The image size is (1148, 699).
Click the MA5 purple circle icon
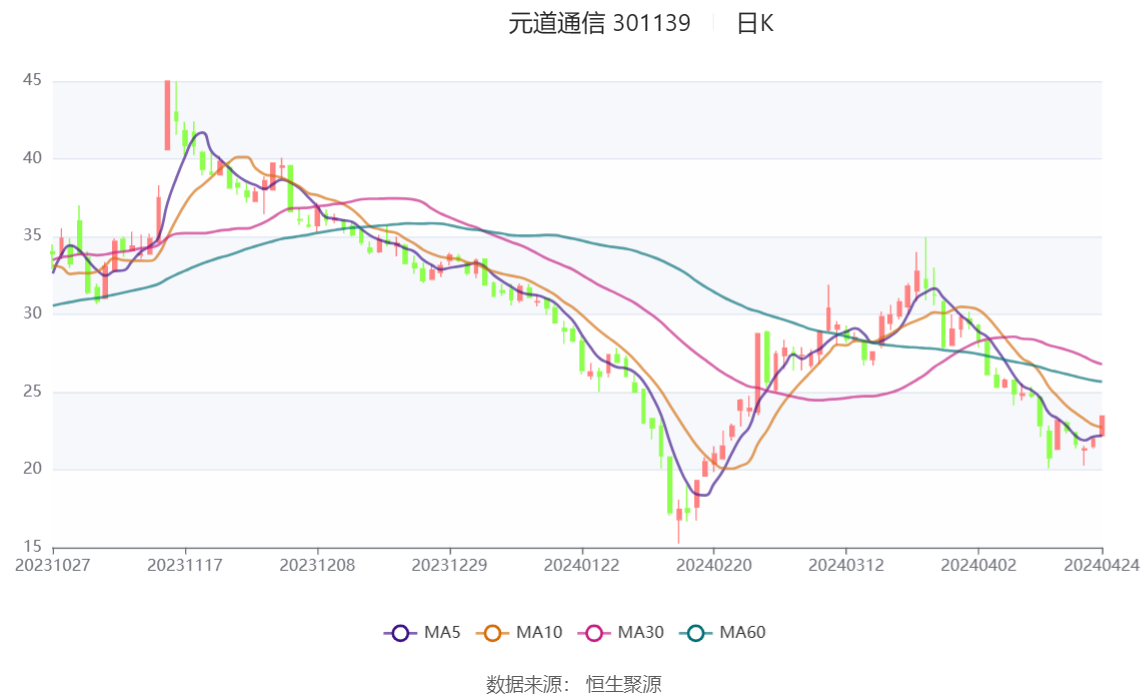coord(400,633)
